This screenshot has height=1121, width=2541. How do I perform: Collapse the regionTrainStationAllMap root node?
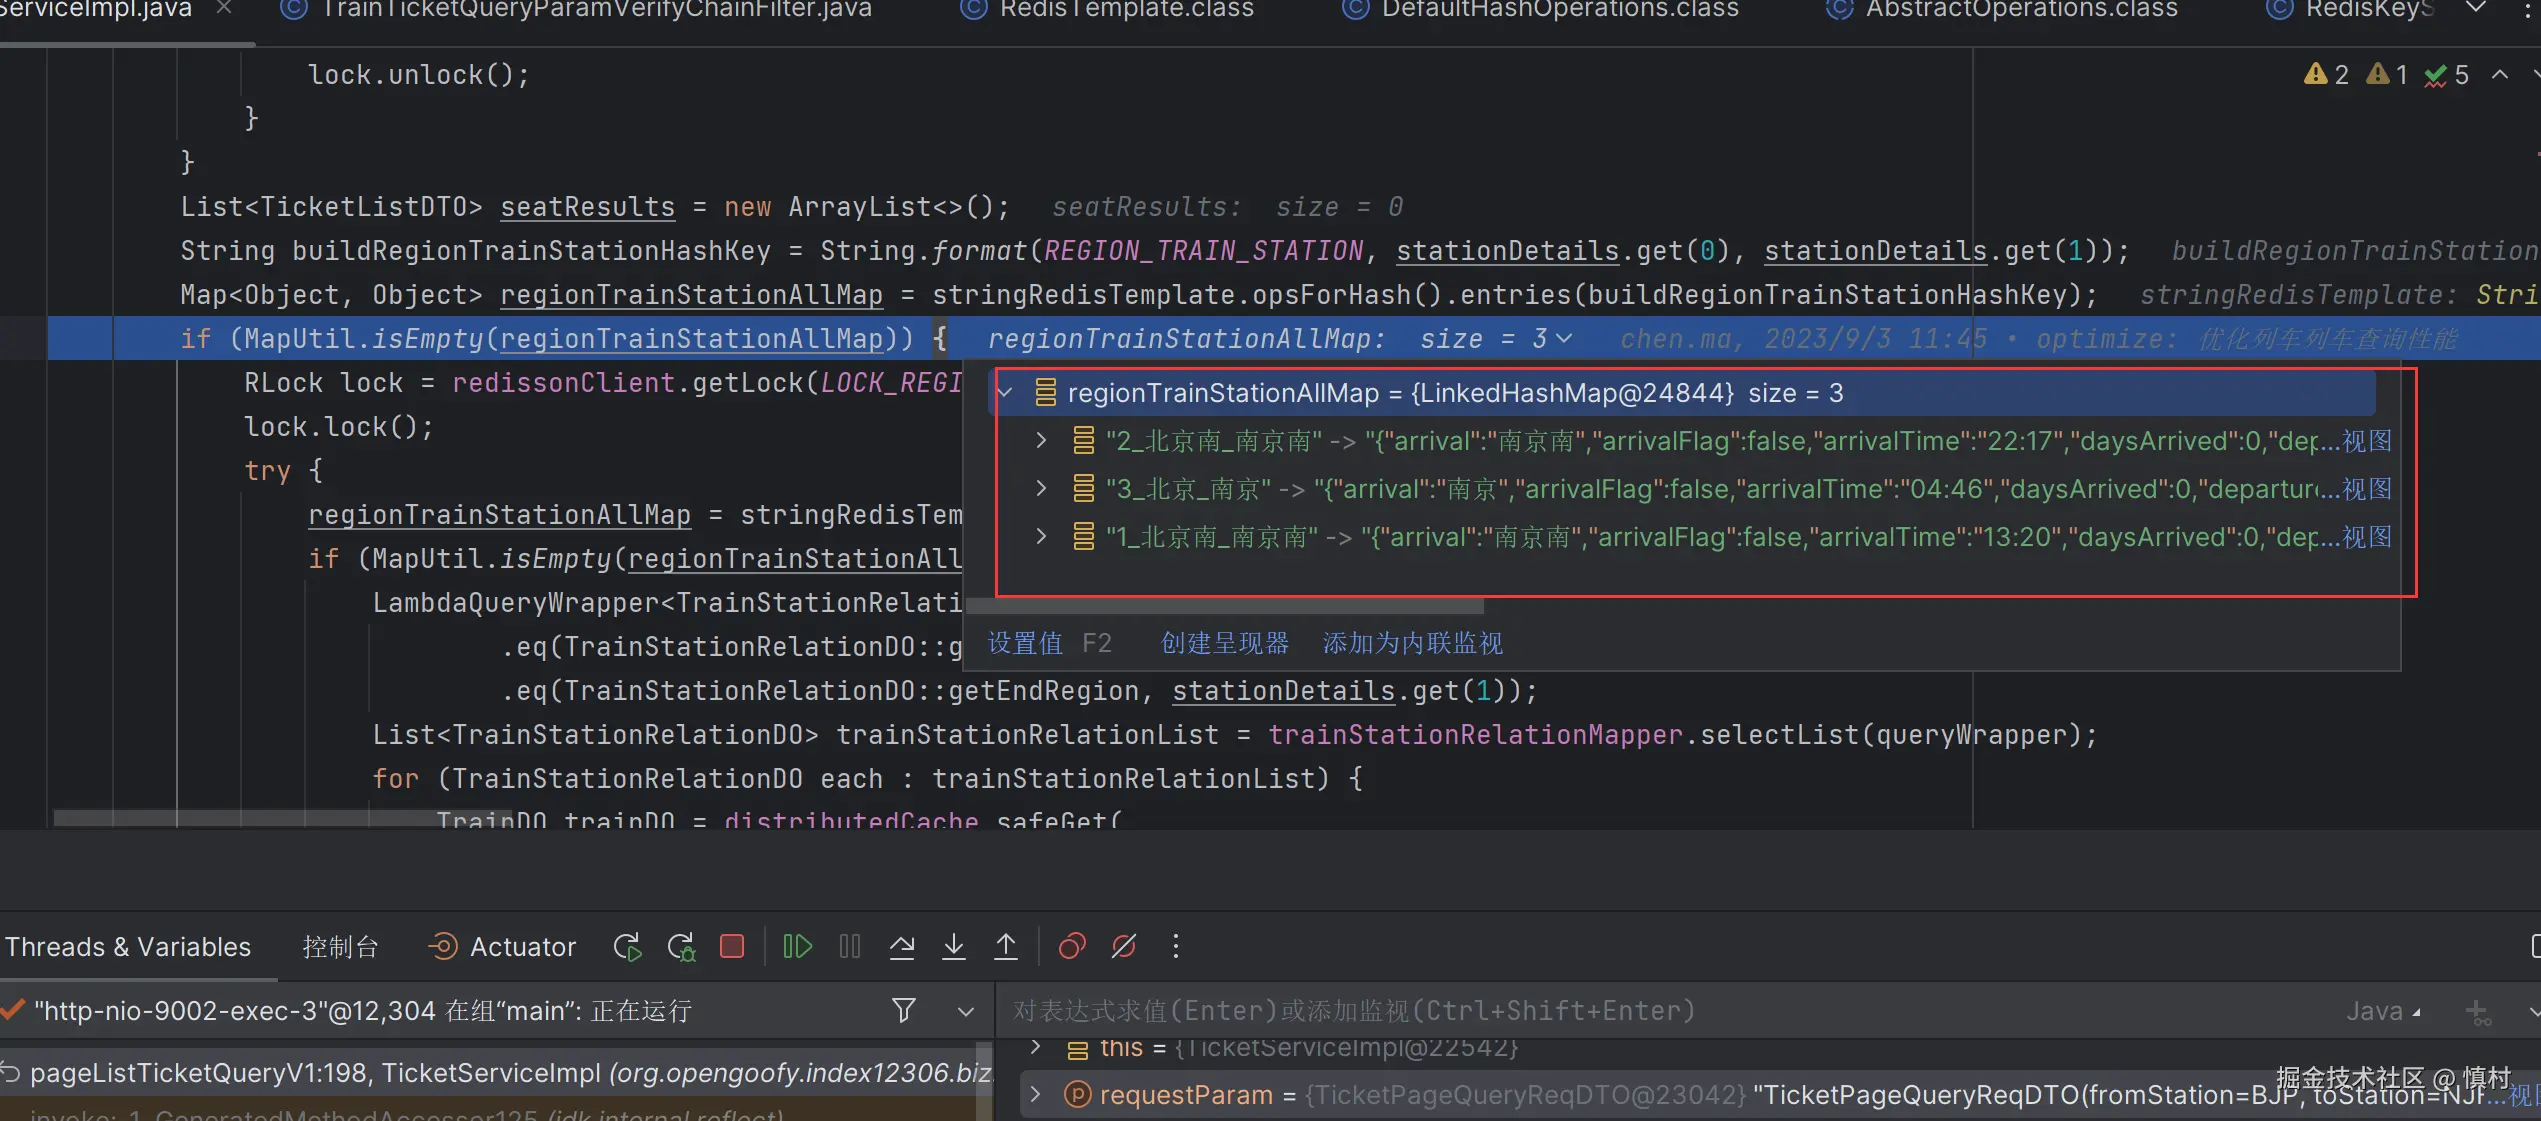1005,393
